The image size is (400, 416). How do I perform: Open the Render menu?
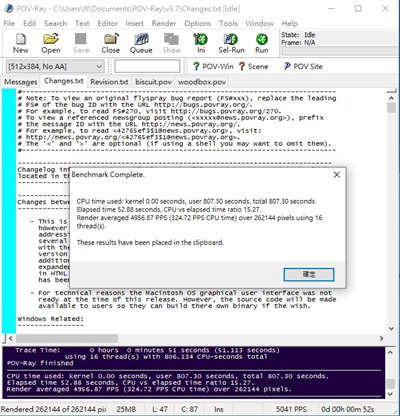164,23
